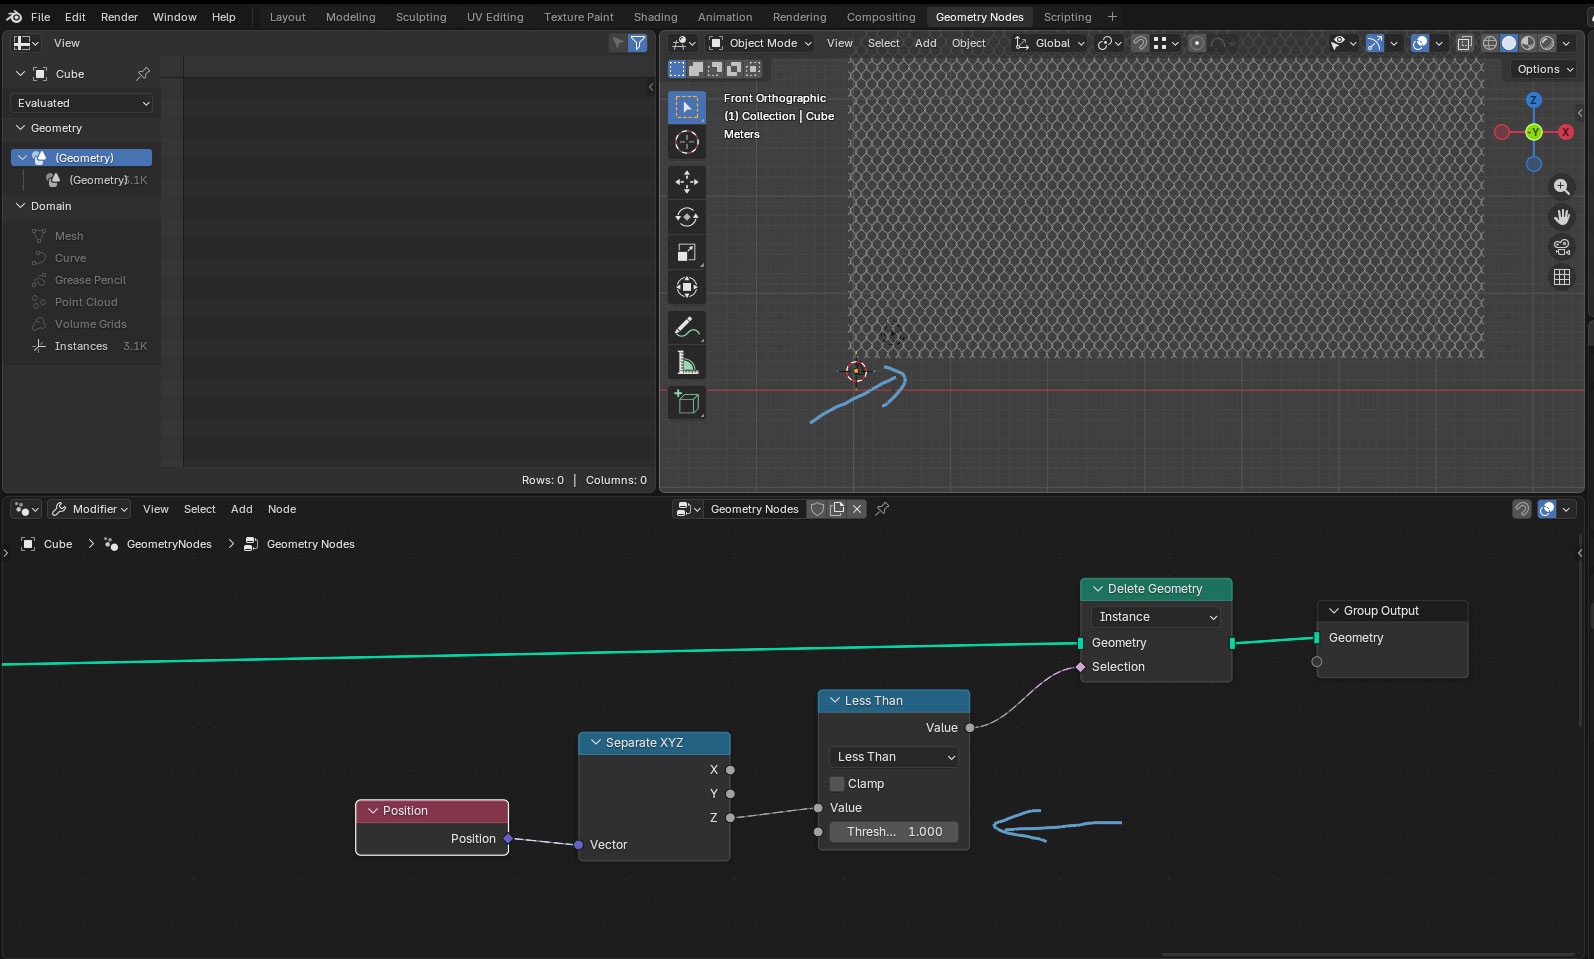
Task: Open the Evaluated dropdown in spreadsheet
Action: (82, 103)
